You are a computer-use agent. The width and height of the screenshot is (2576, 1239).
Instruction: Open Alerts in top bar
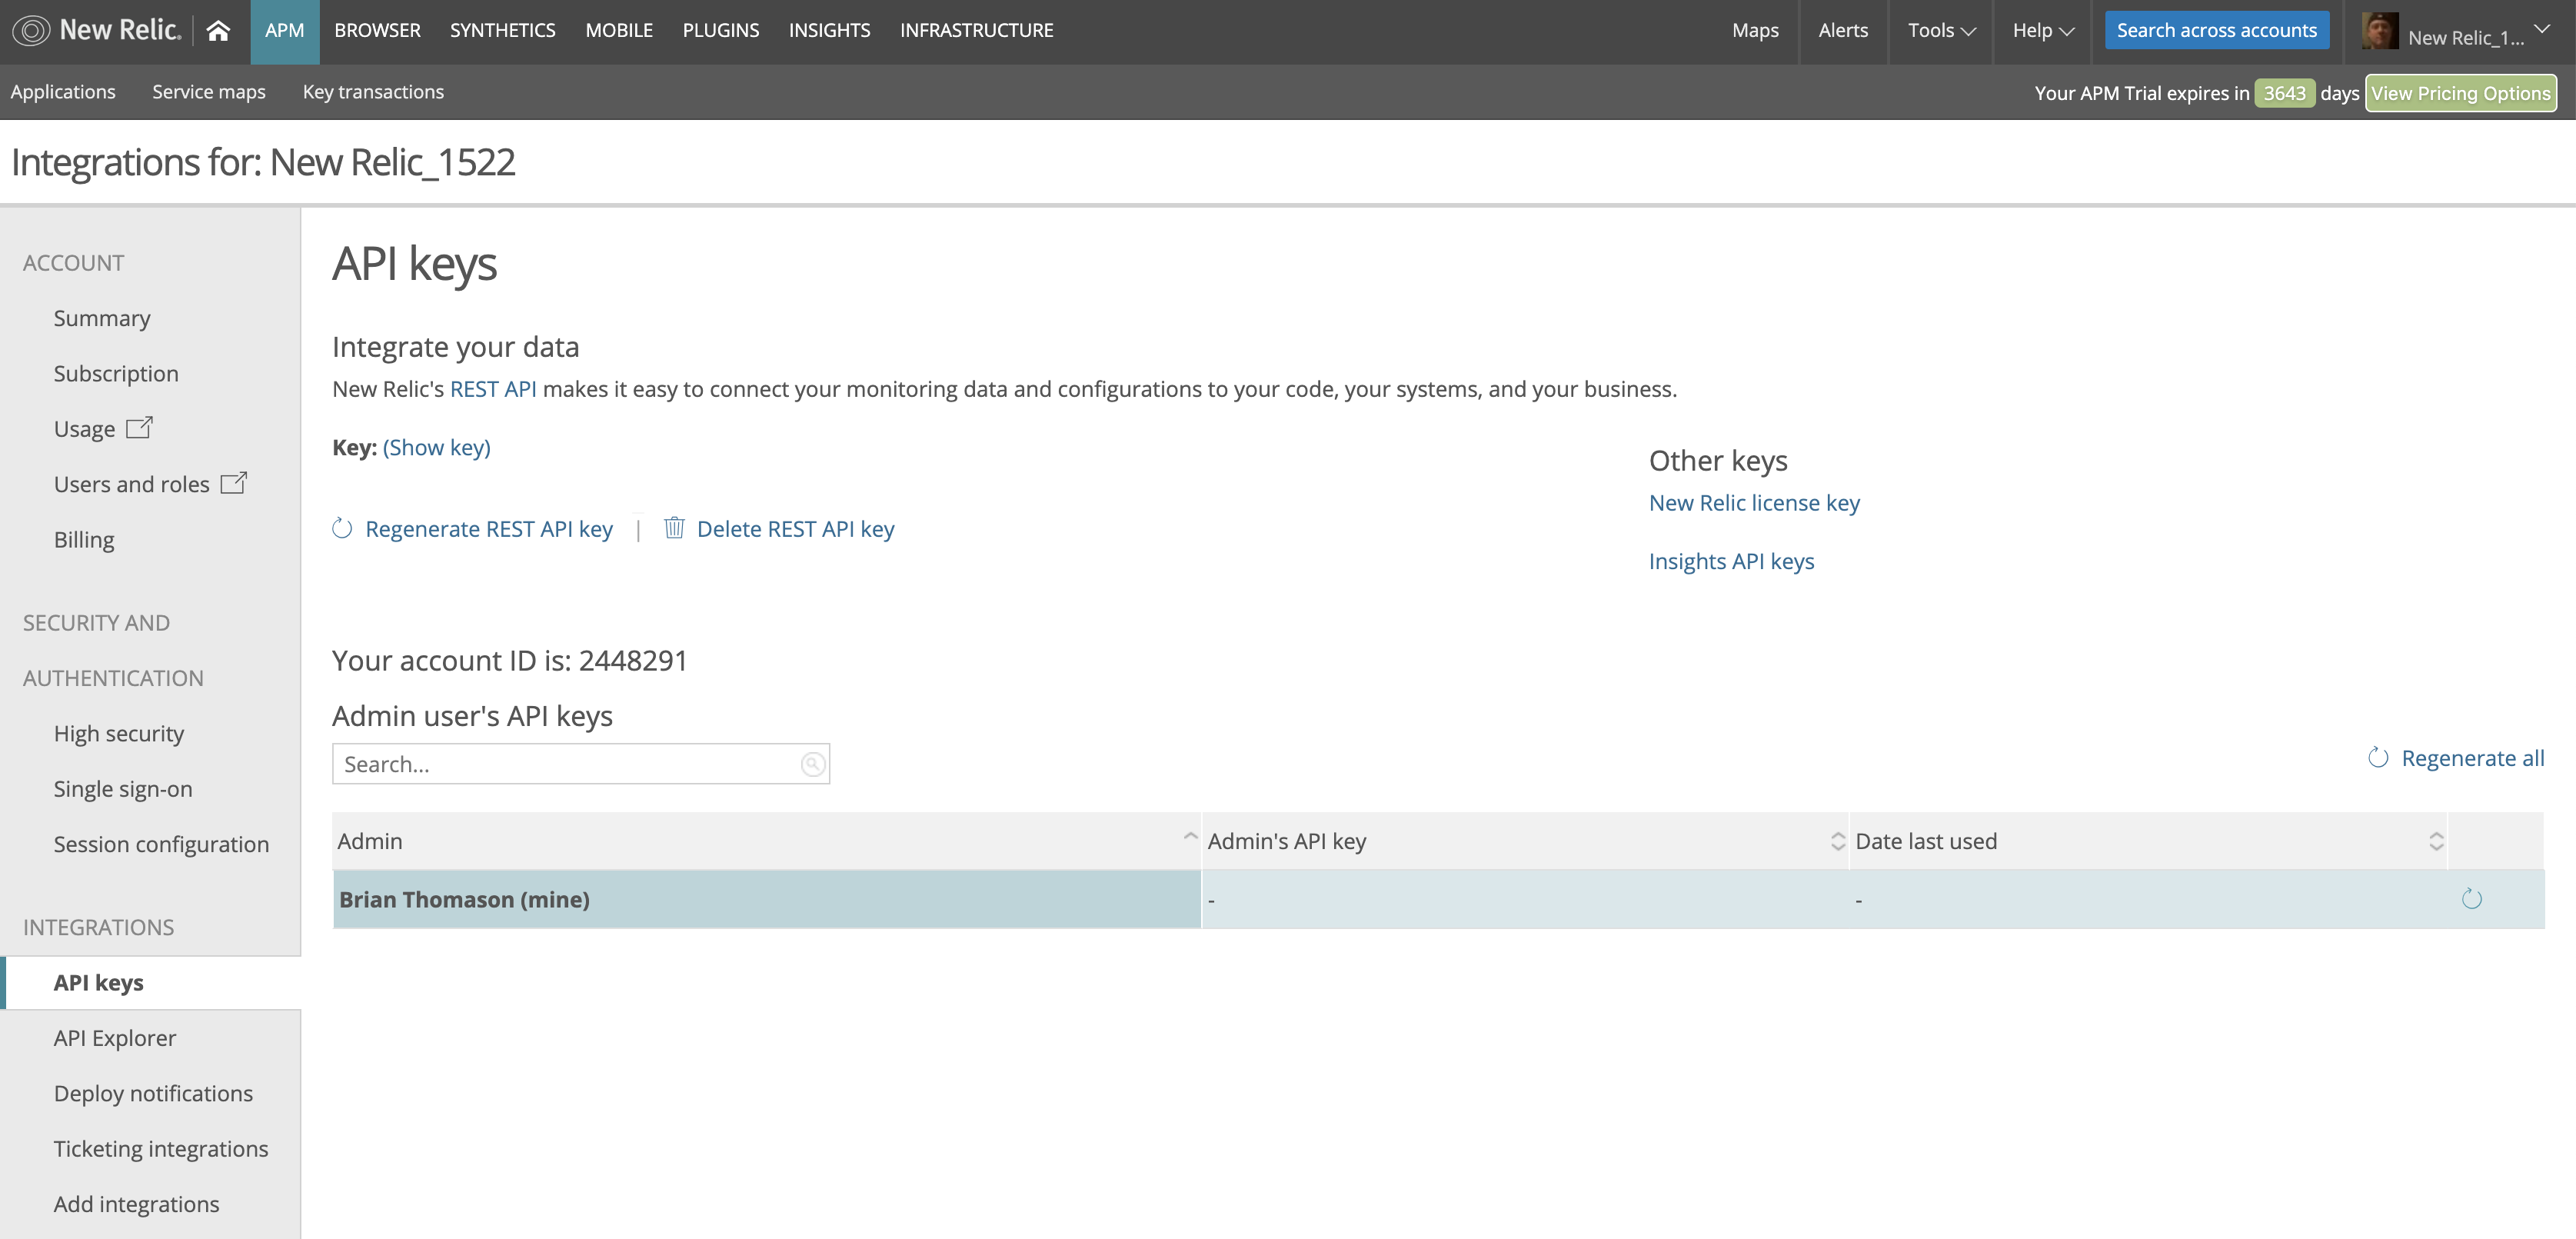pos(1843,31)
